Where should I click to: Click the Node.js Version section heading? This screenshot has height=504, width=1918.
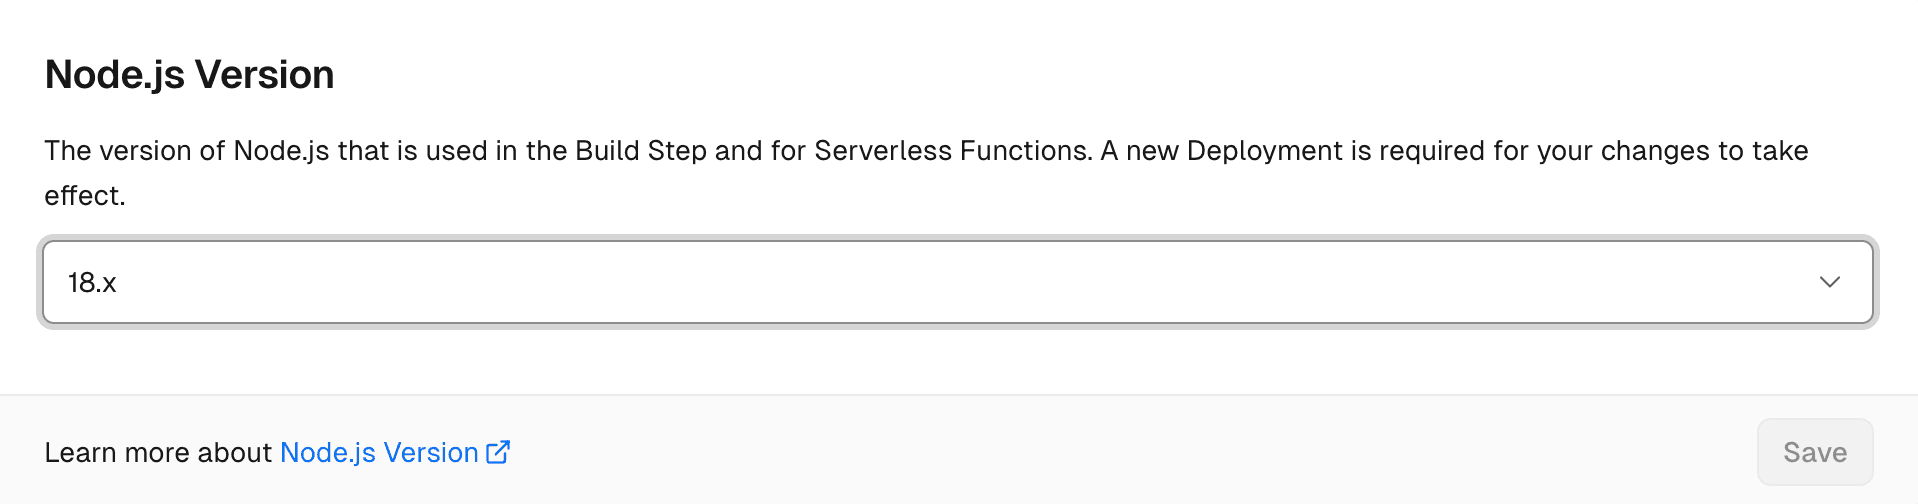coord(189,75)
